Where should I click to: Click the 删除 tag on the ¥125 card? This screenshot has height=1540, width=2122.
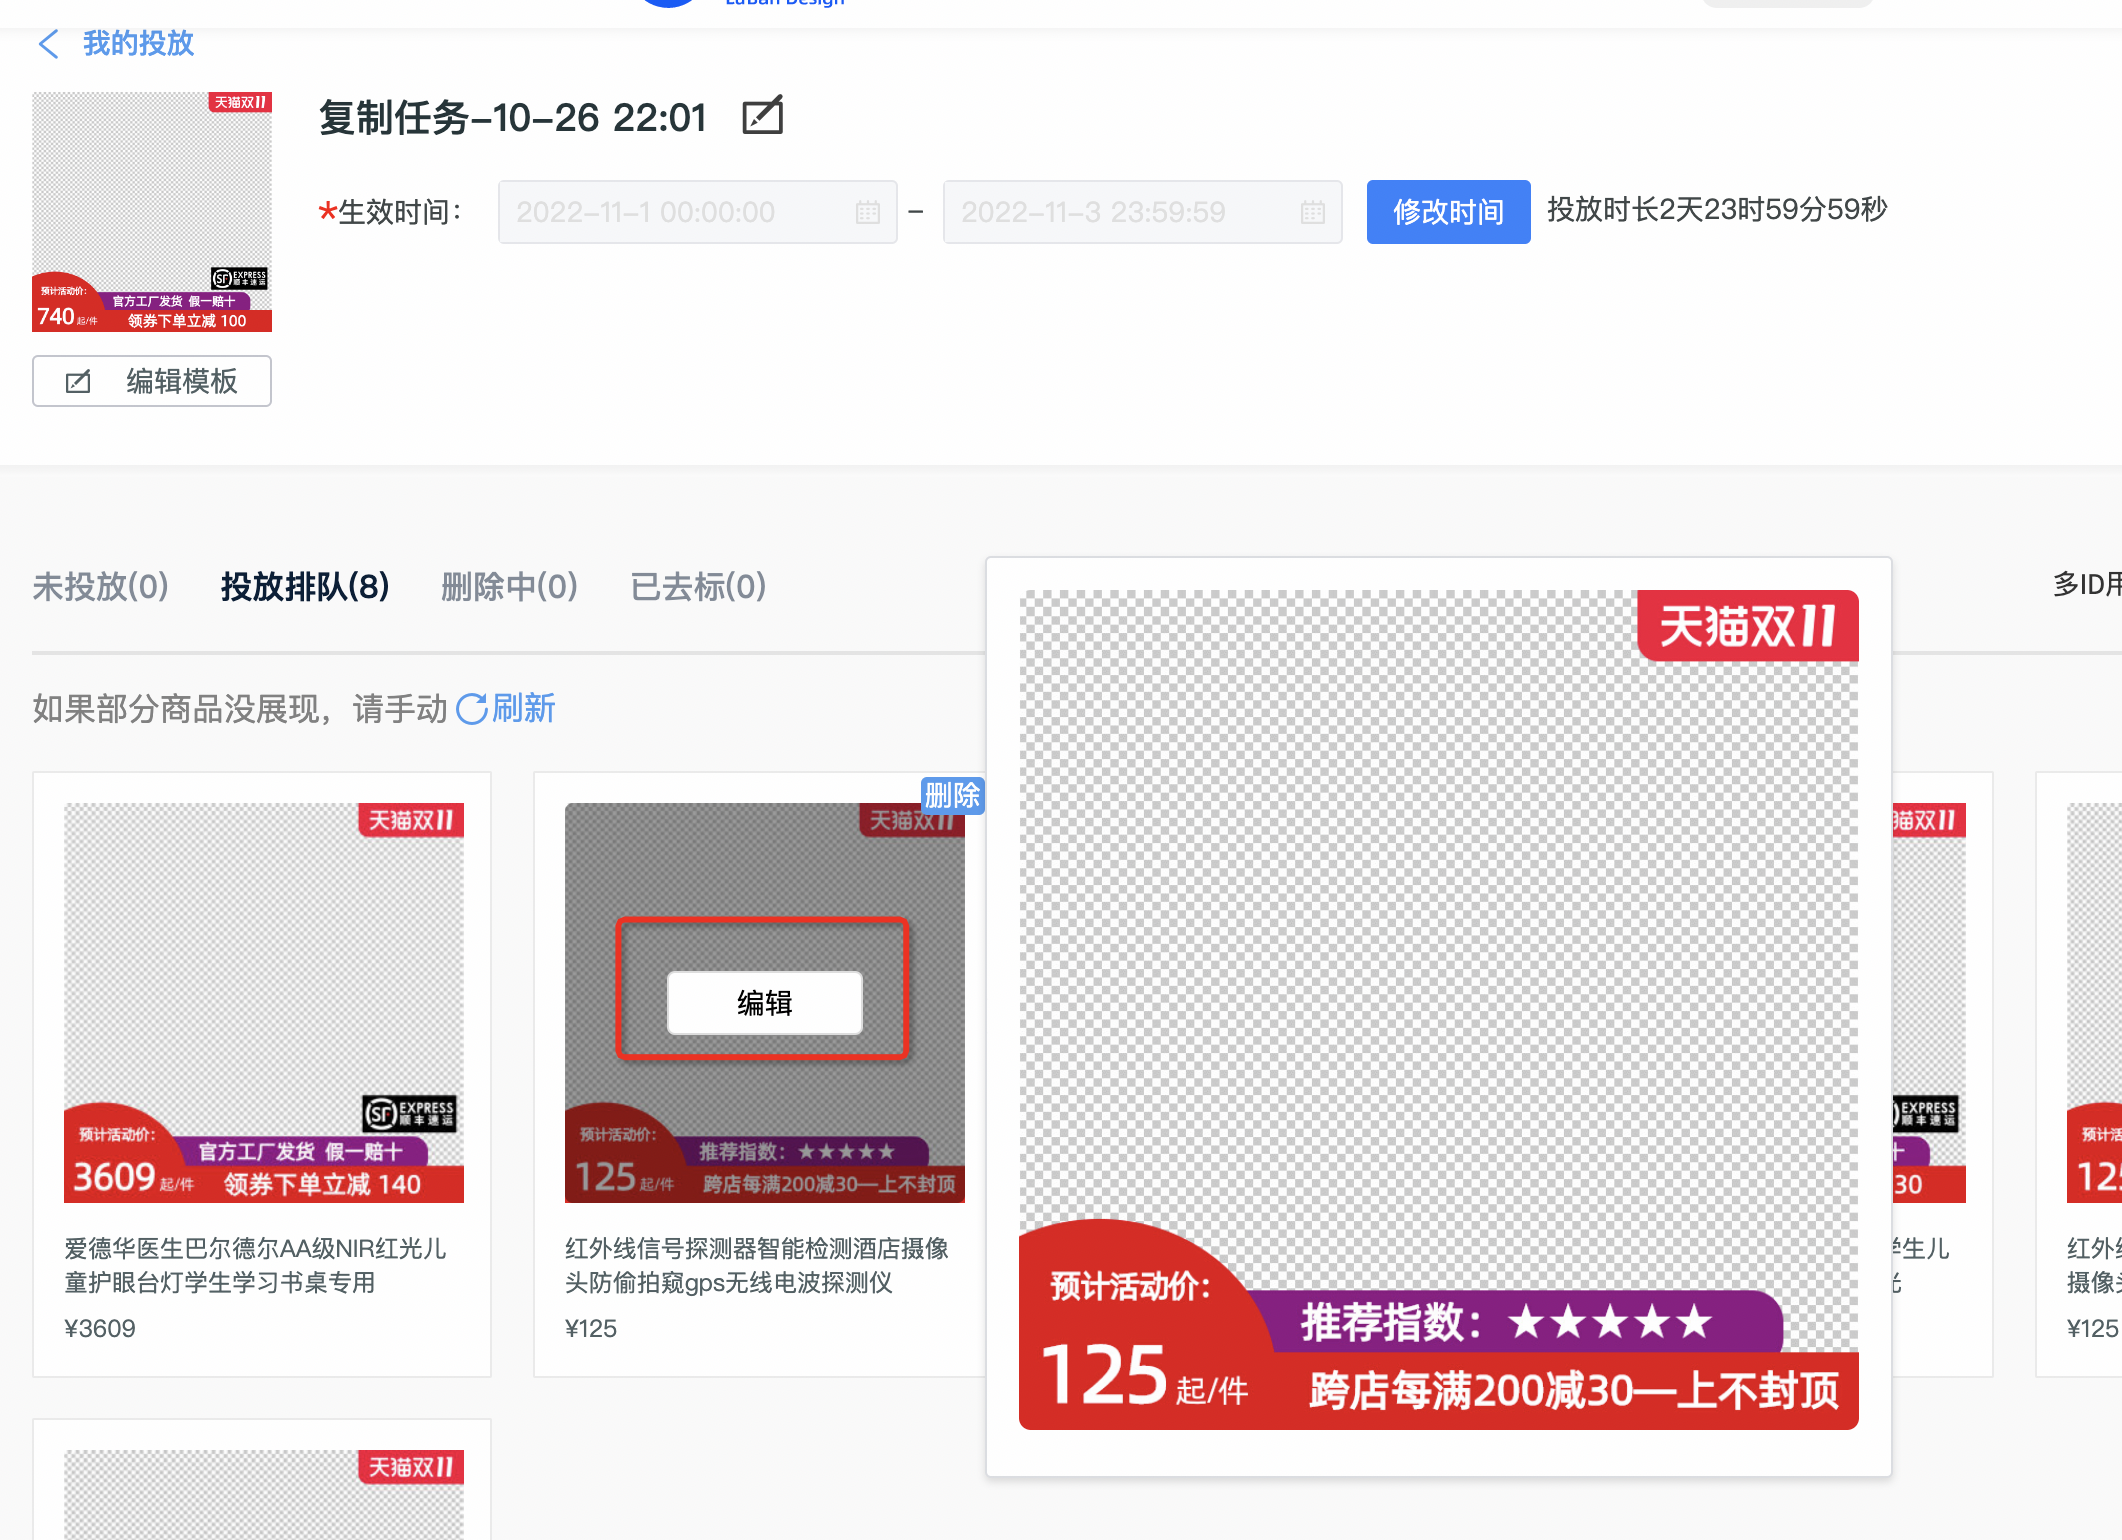click(952, 796)
